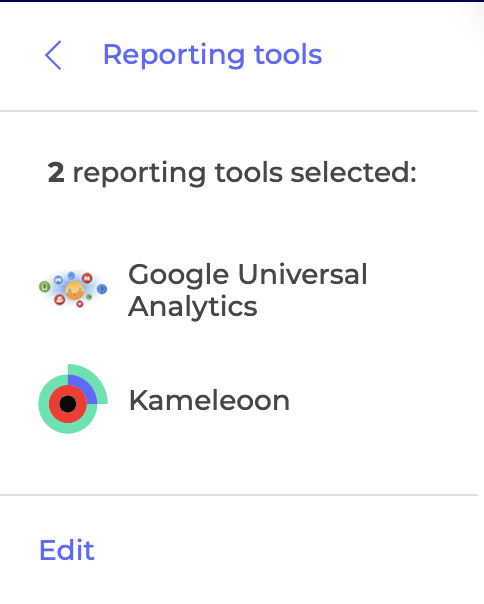Select the Google Universal Analytics label
Viewport: 484px width, 604px height.
[247, 290]
